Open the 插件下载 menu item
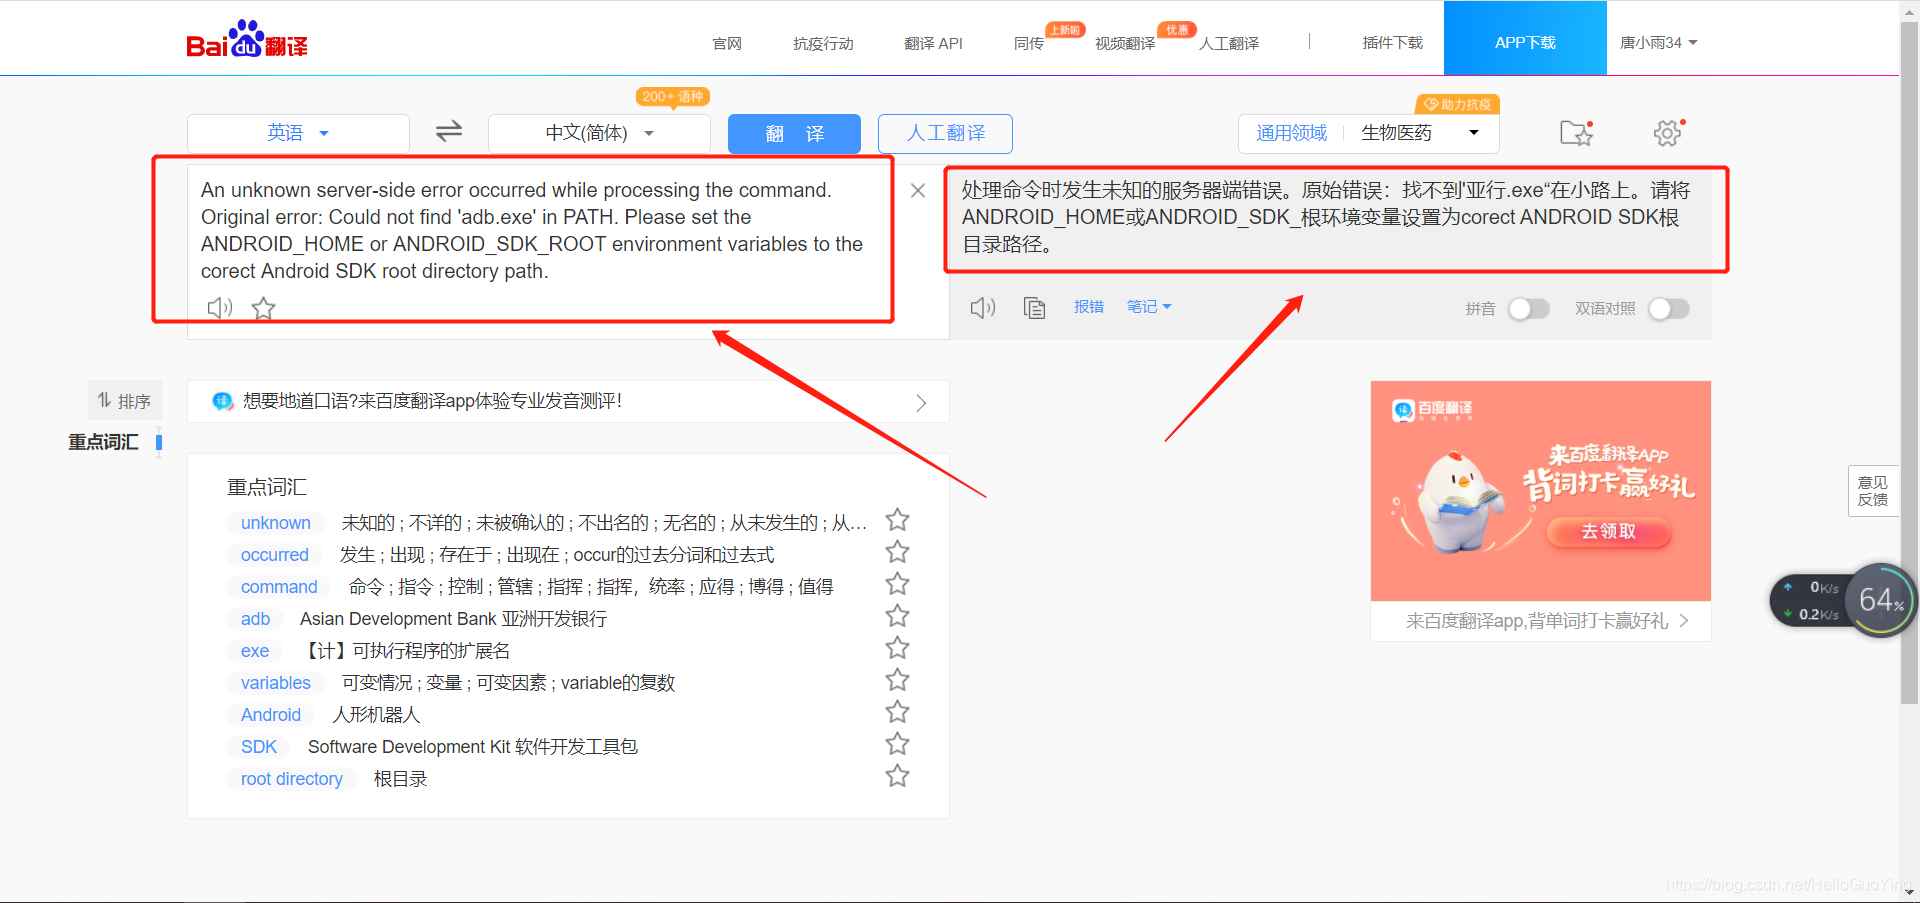Screen dimensions: 1920x903 [1393, 43]
